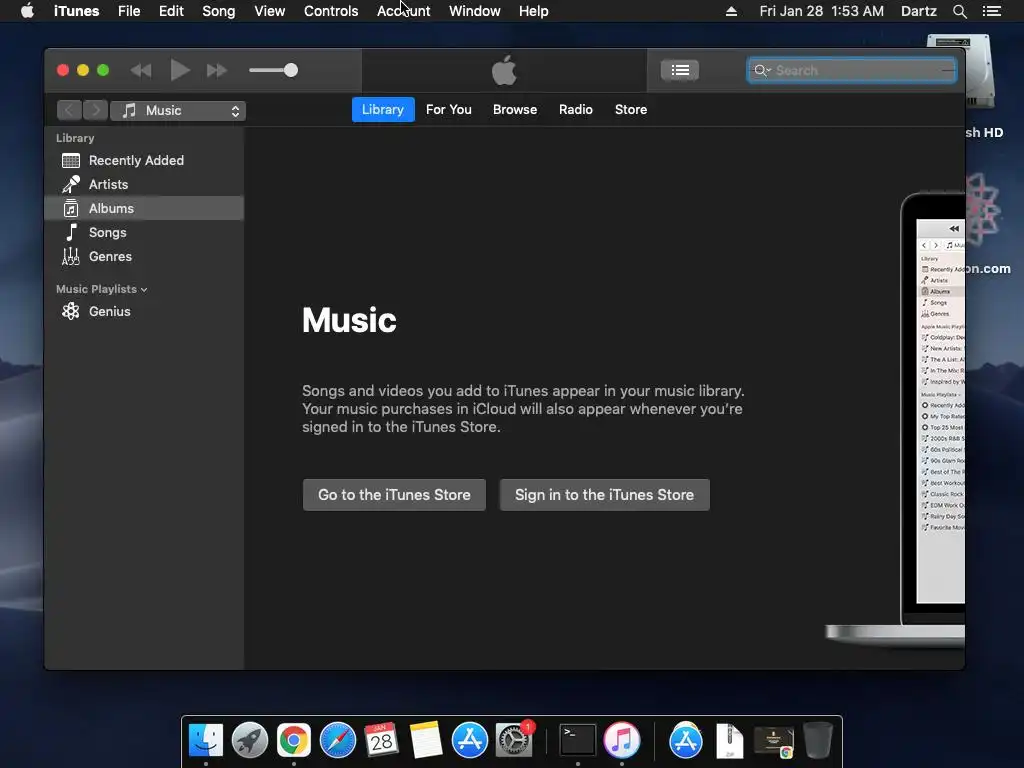Click the volume slider knob
This screenshot has width=1024, height=768.
[x=291, y=70]
